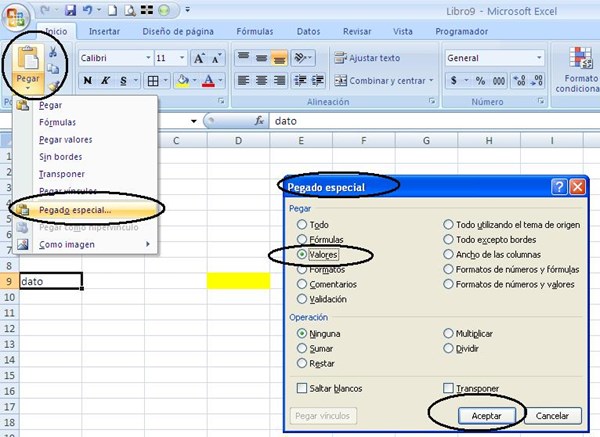The height and width of the screenshot is (437, 600).
Task: Click the Cancelar button
Action: [x=552, y=416]
